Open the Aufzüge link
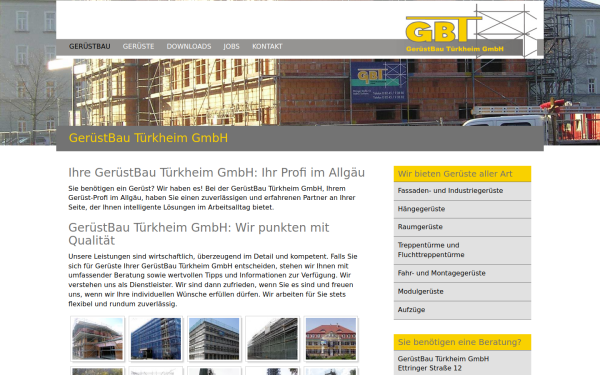Viewport: 600px width, 375px height. point(462,310)
